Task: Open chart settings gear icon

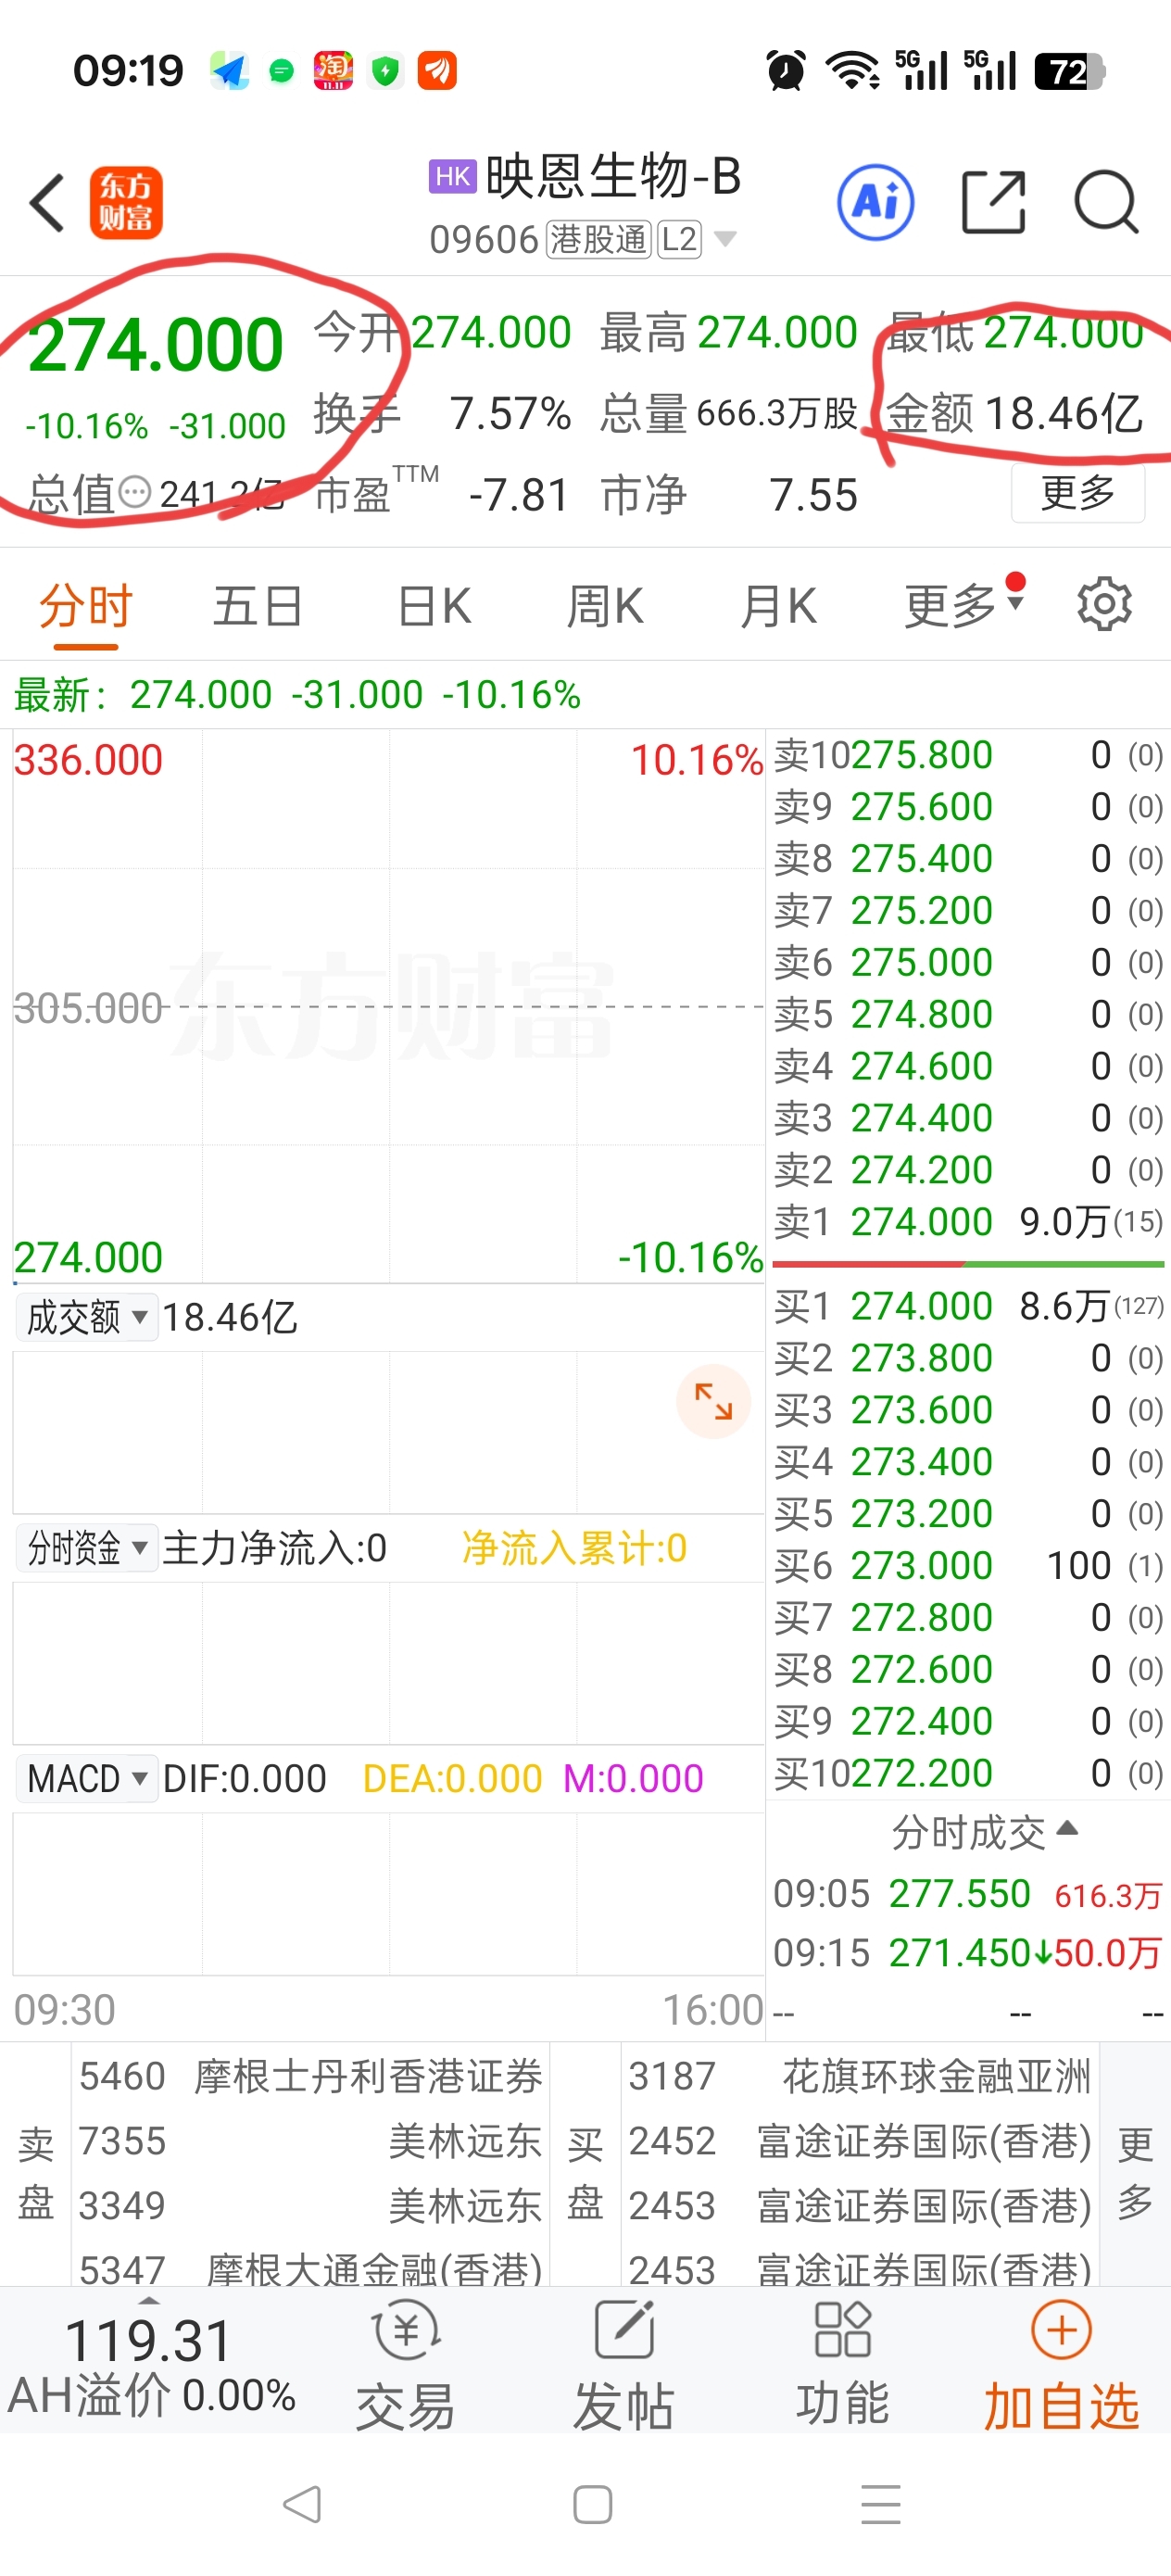Action: click(x=1103, y=604)
